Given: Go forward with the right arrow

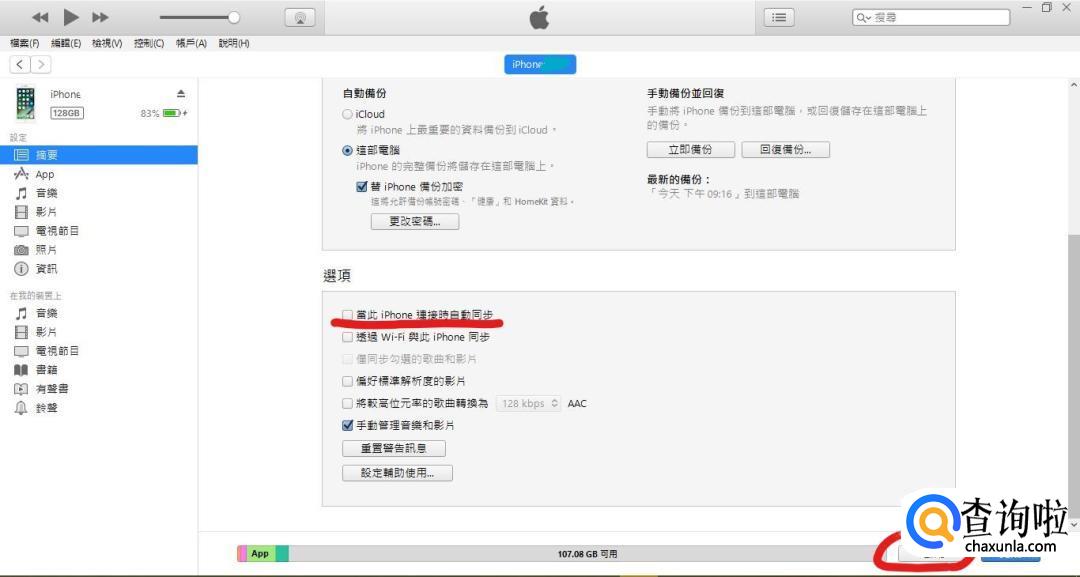Looking at the screenshot, I should (x=41, y=64).
